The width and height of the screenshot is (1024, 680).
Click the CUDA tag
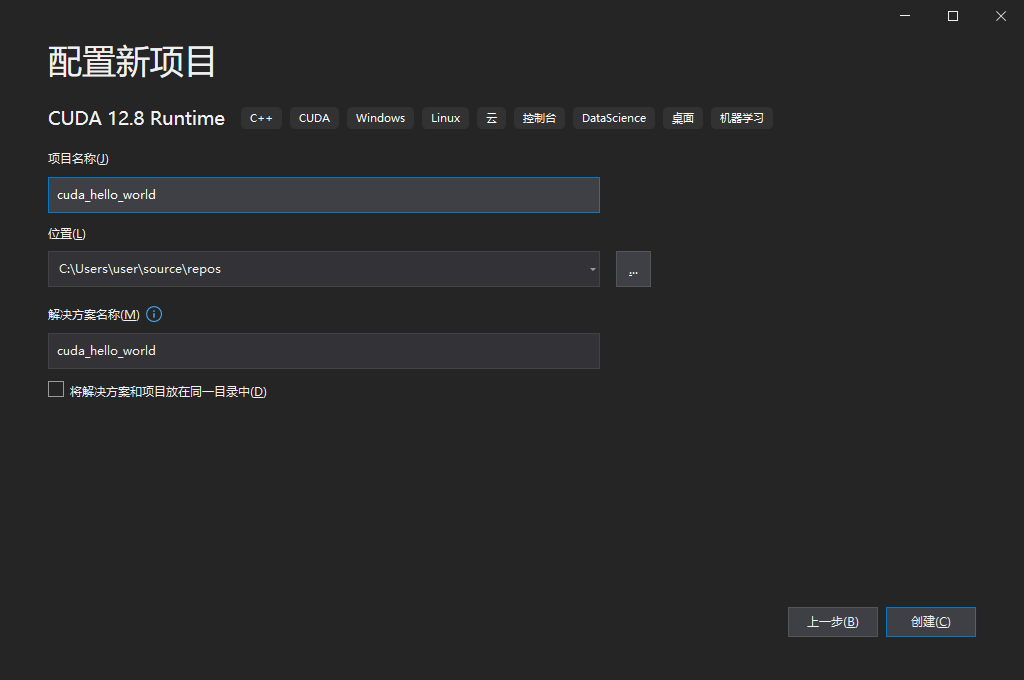[x=314, y=118]
